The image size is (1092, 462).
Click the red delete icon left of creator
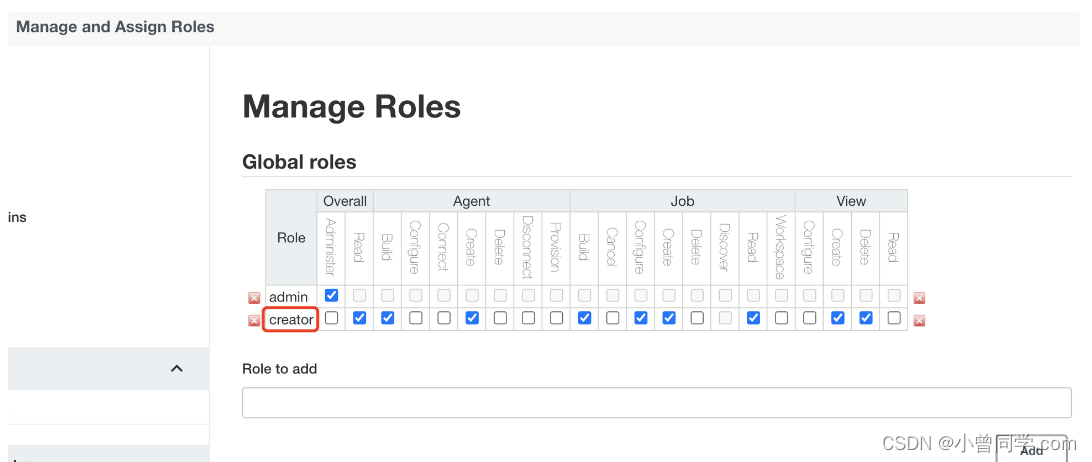pos(254,321)
